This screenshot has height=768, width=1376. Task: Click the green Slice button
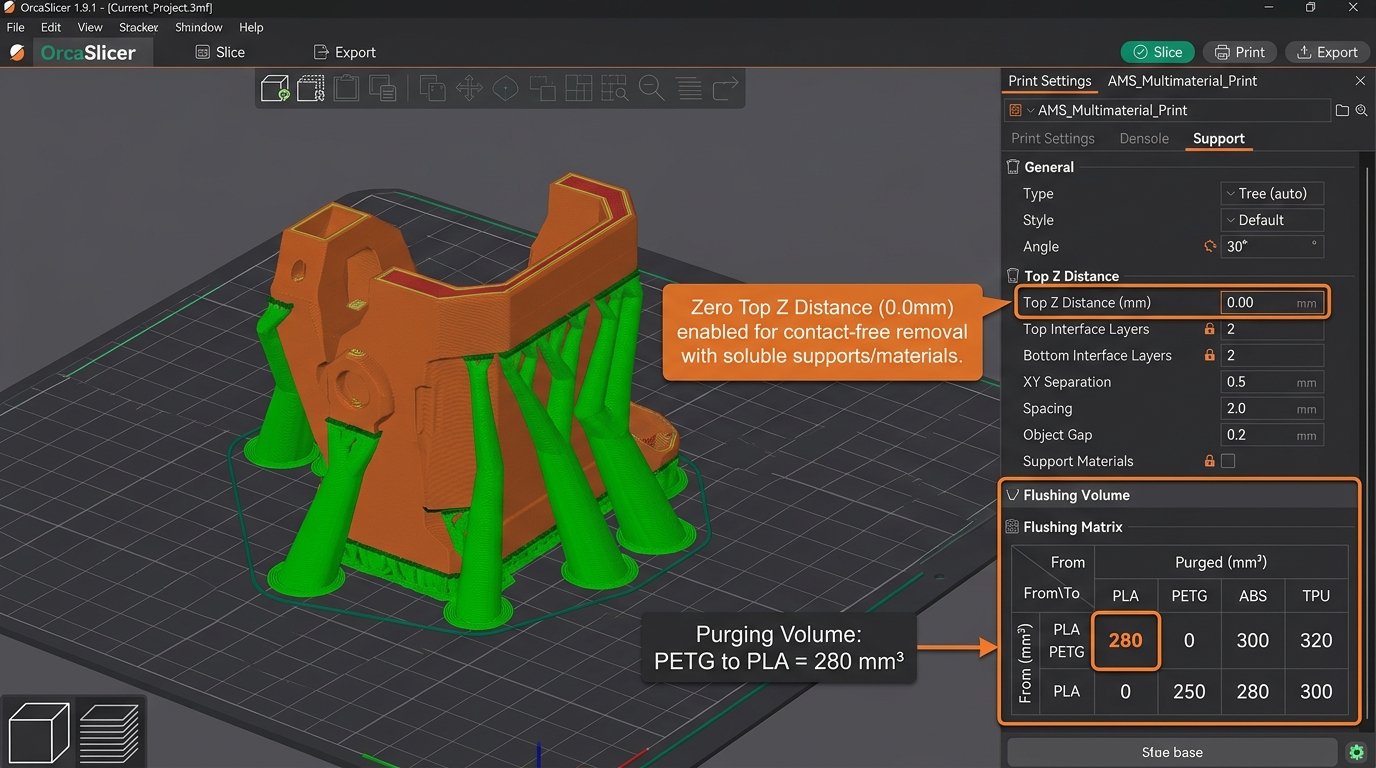pos(1157,52)
